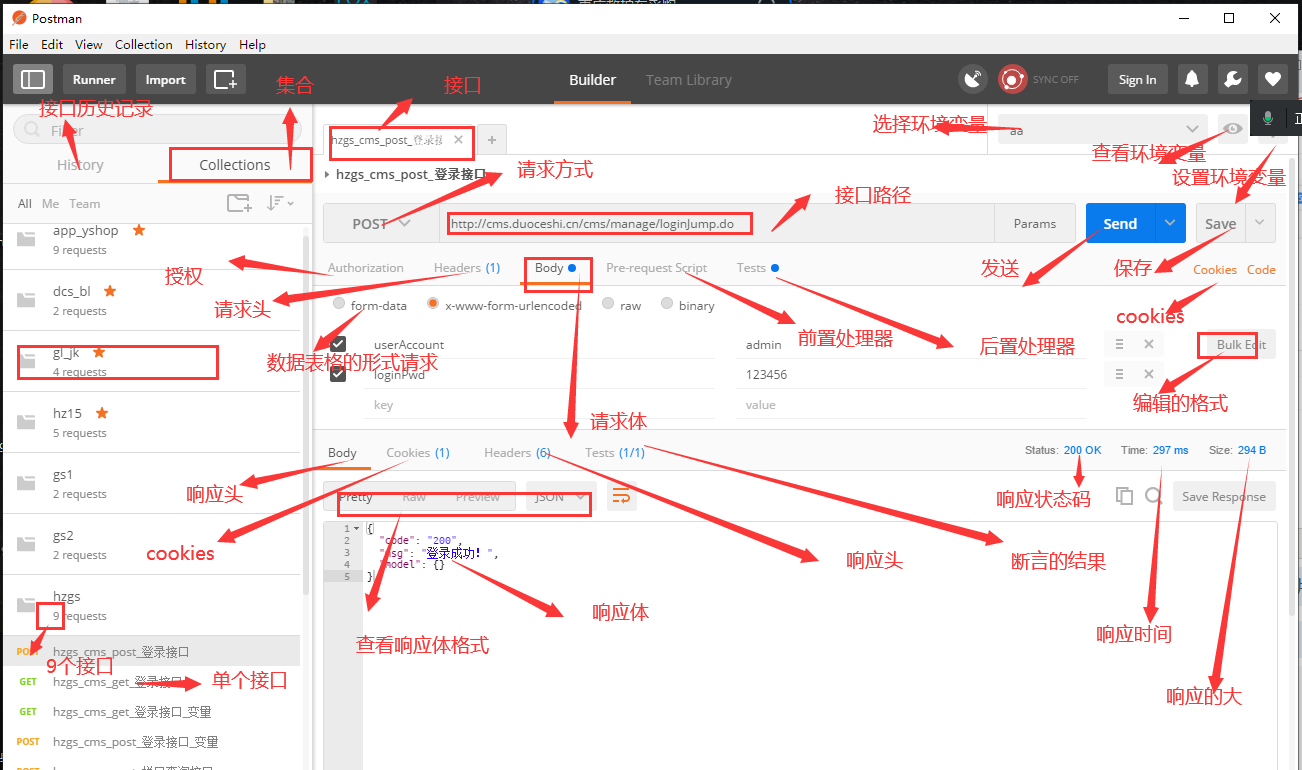Open the request Authorization tab
Viewport: 1302px width, 770px height.
click(x=366, y=268)
